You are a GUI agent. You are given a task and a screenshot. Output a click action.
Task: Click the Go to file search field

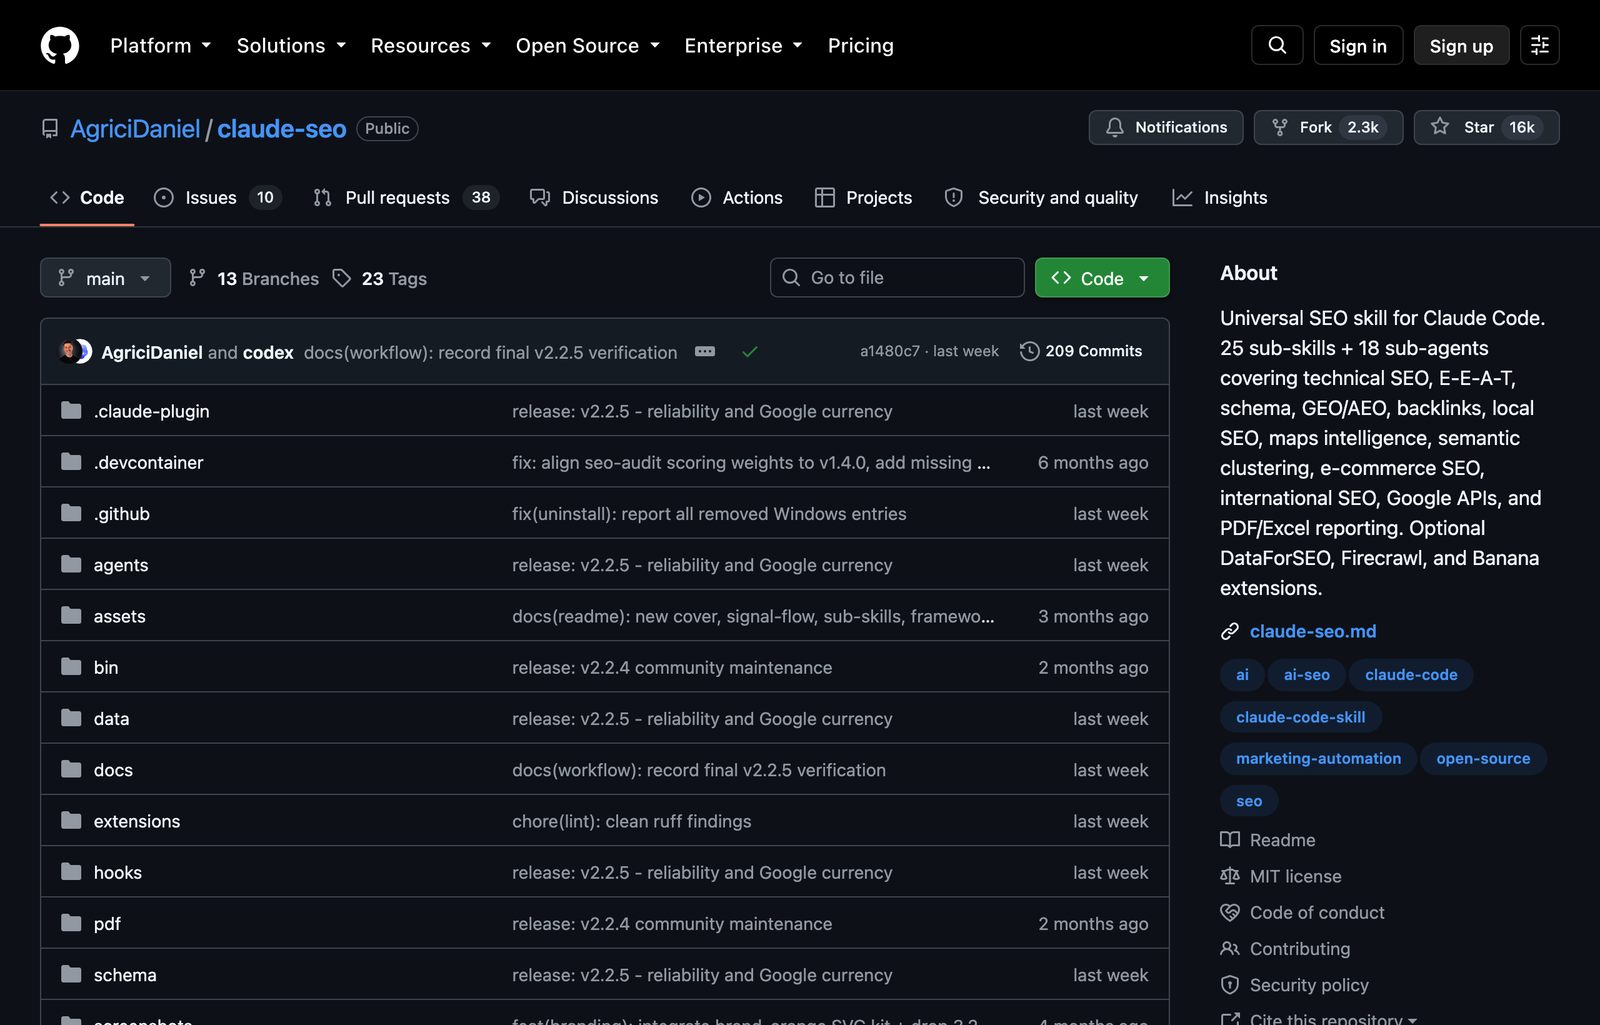[x=897, y=278]
